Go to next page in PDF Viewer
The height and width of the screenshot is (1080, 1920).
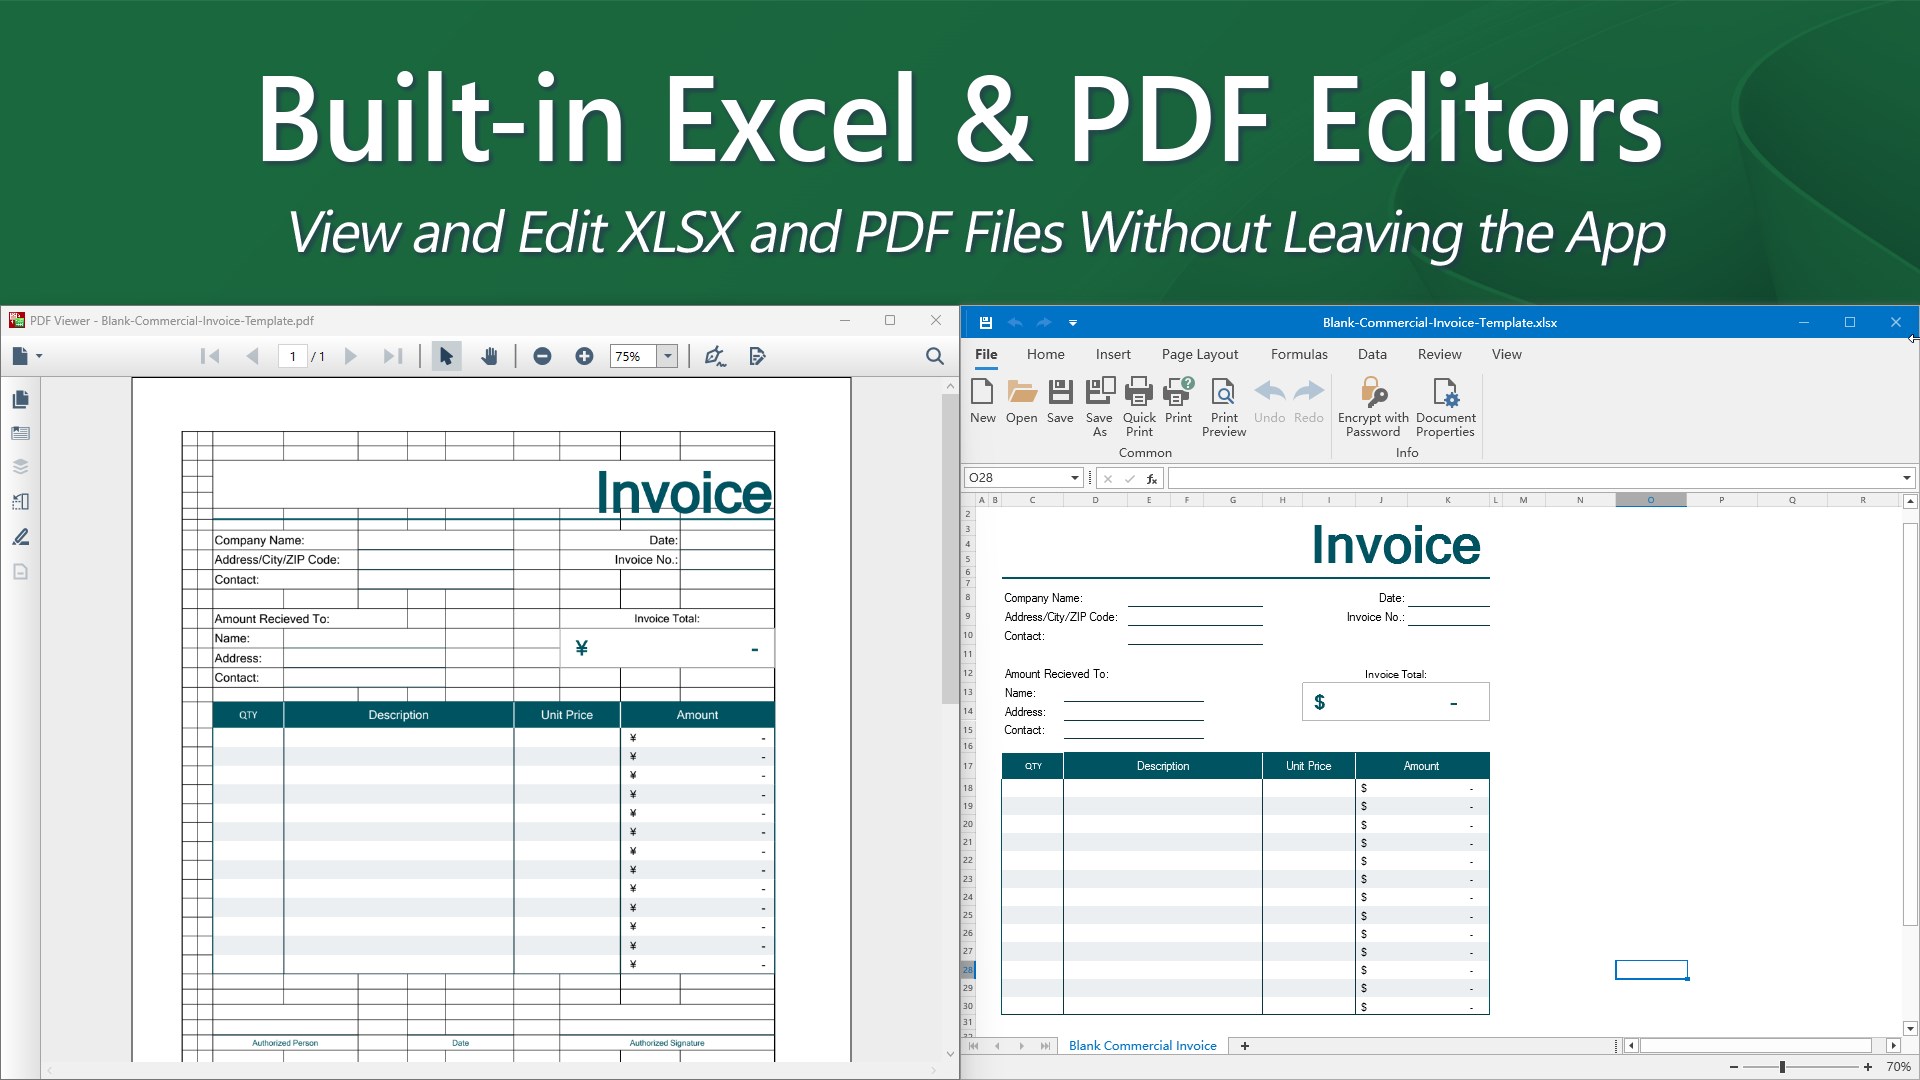pos(350,356)
